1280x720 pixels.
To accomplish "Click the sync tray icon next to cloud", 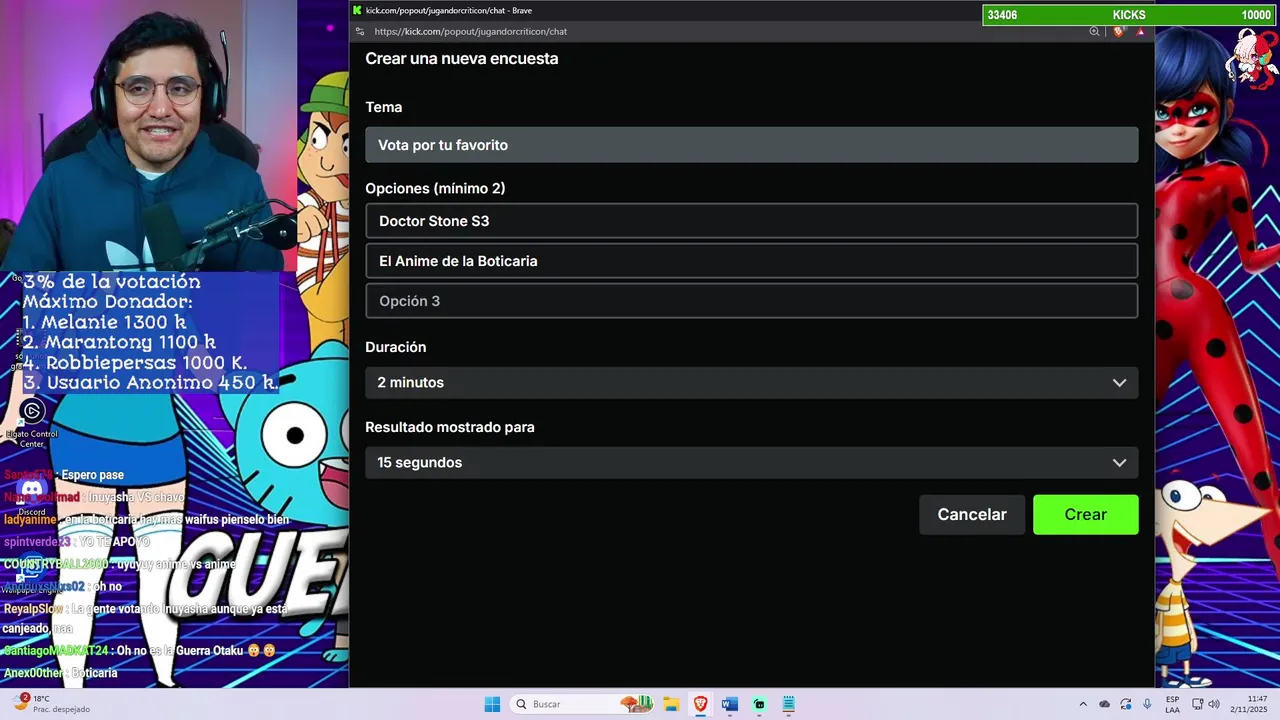I will pyautogui.click(x=1126, y=704).
